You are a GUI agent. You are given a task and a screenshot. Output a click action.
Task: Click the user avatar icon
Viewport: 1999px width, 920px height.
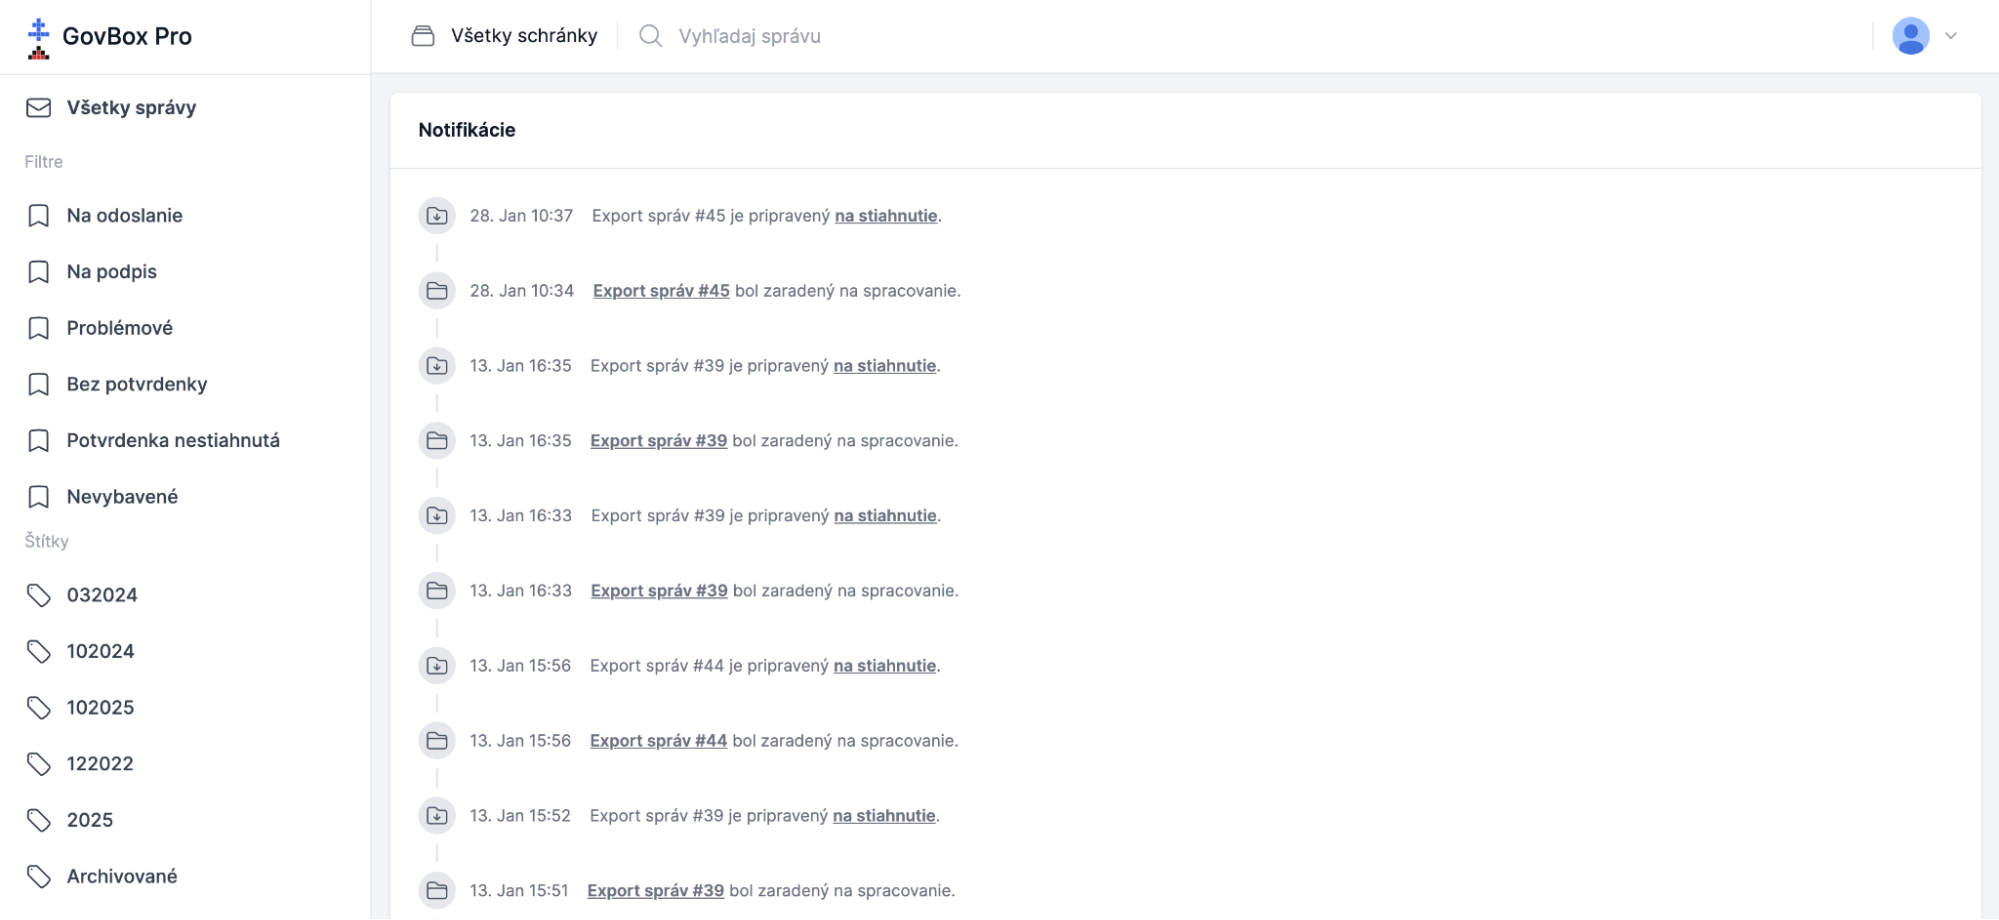(x=1910, y=36)
